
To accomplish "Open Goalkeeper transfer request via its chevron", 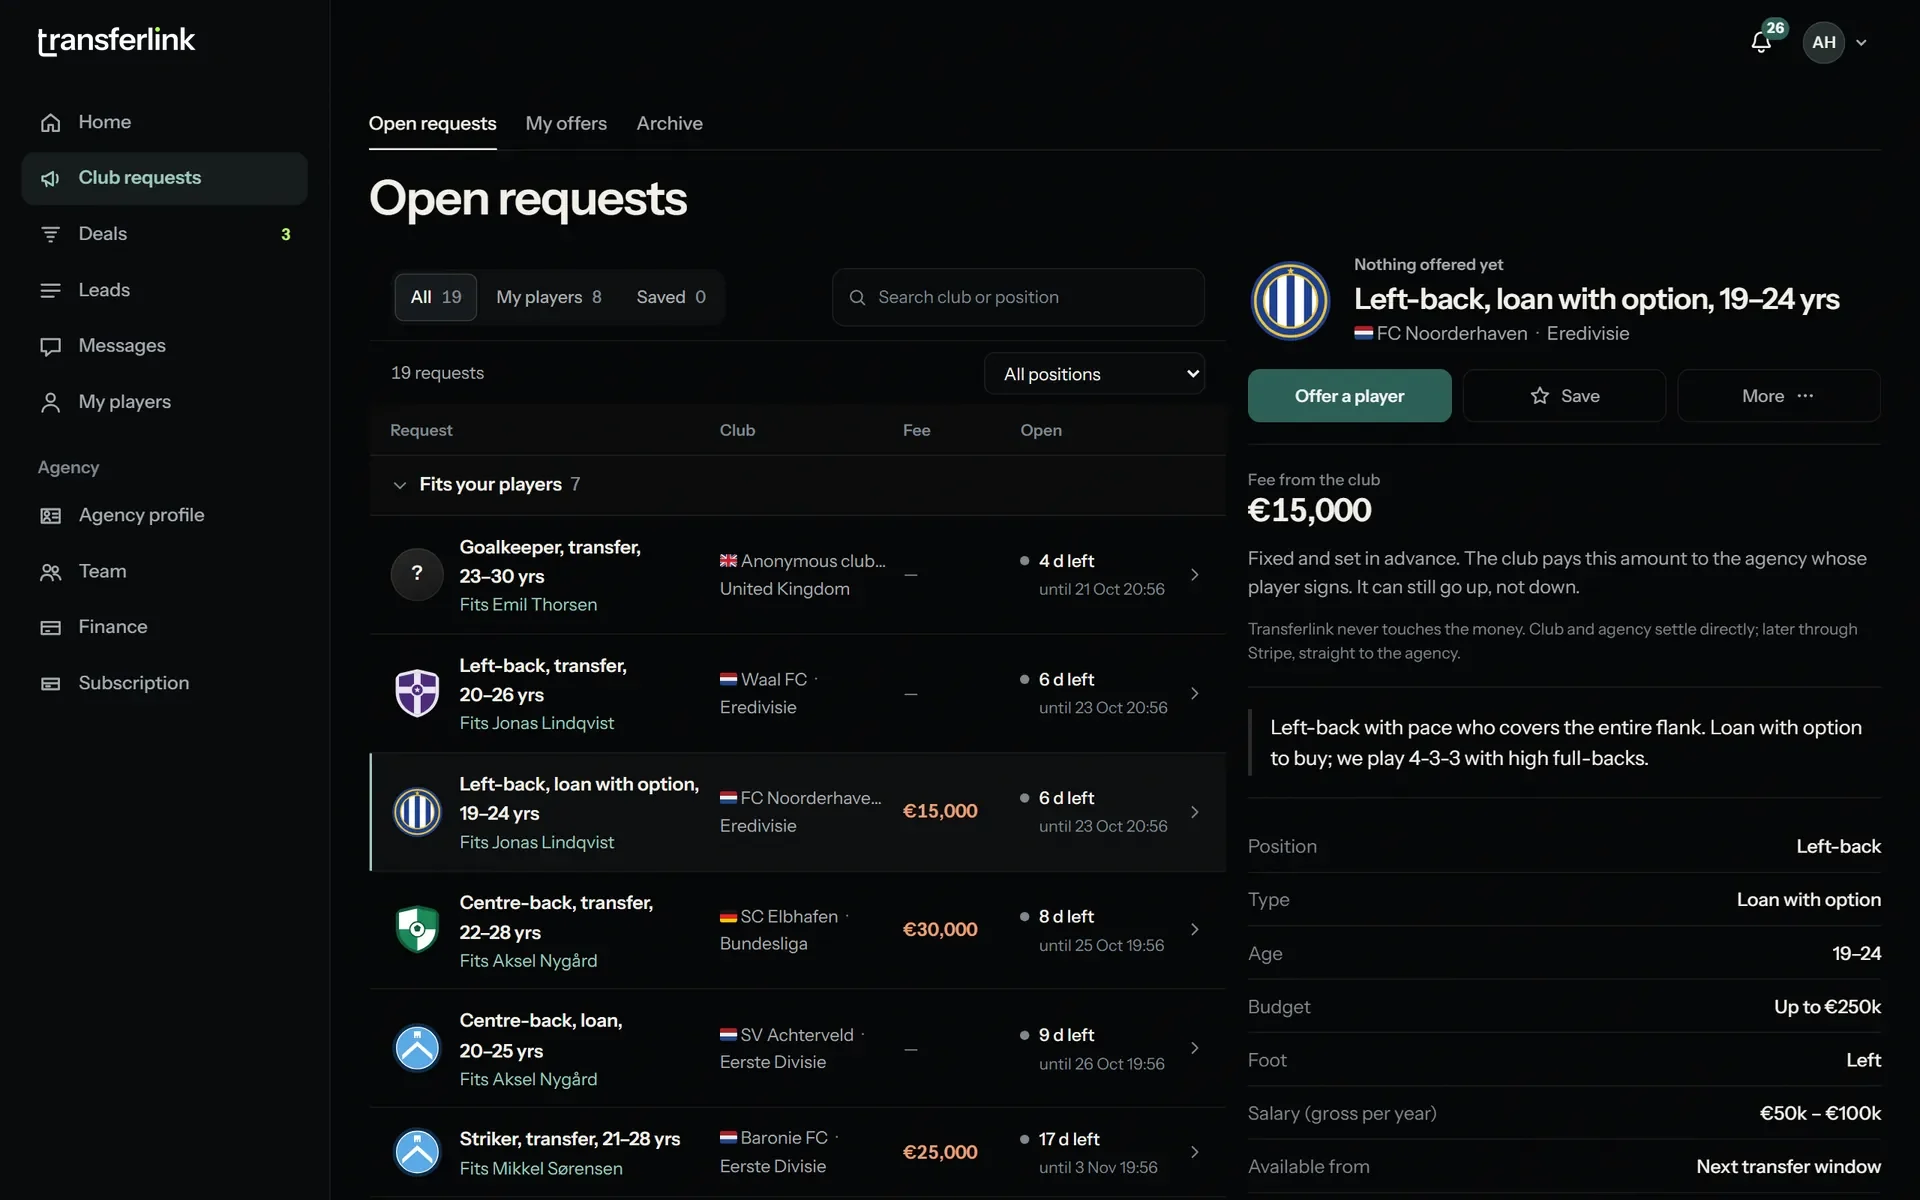I will 1194,574.
